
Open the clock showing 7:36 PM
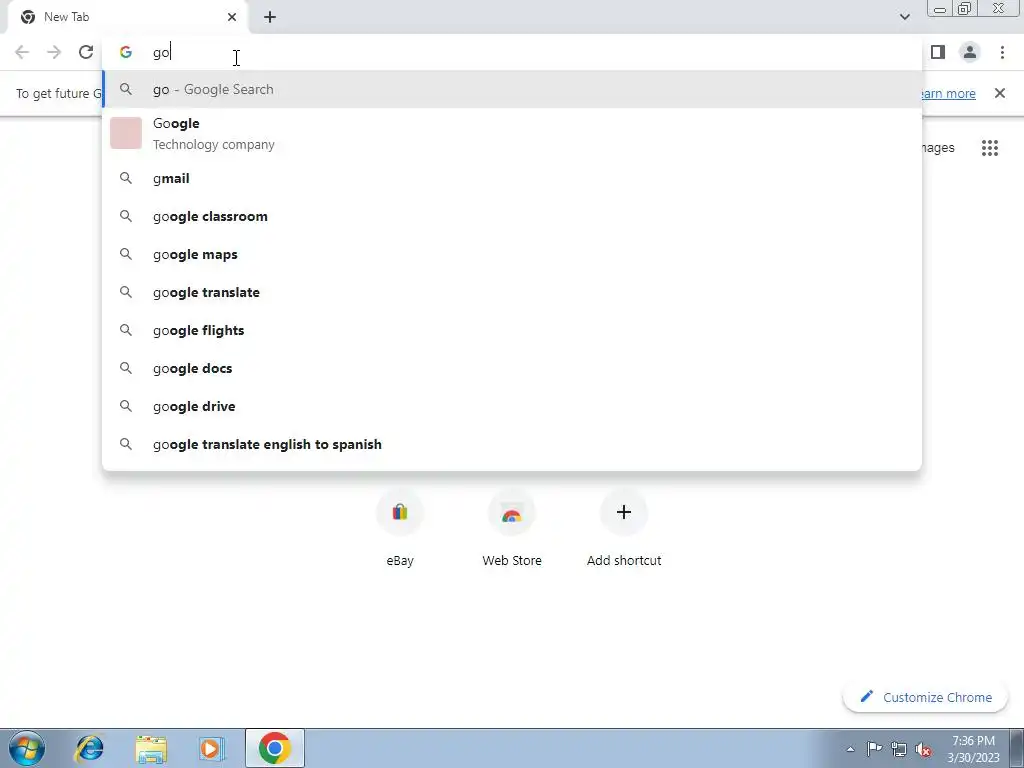(973, 749)
